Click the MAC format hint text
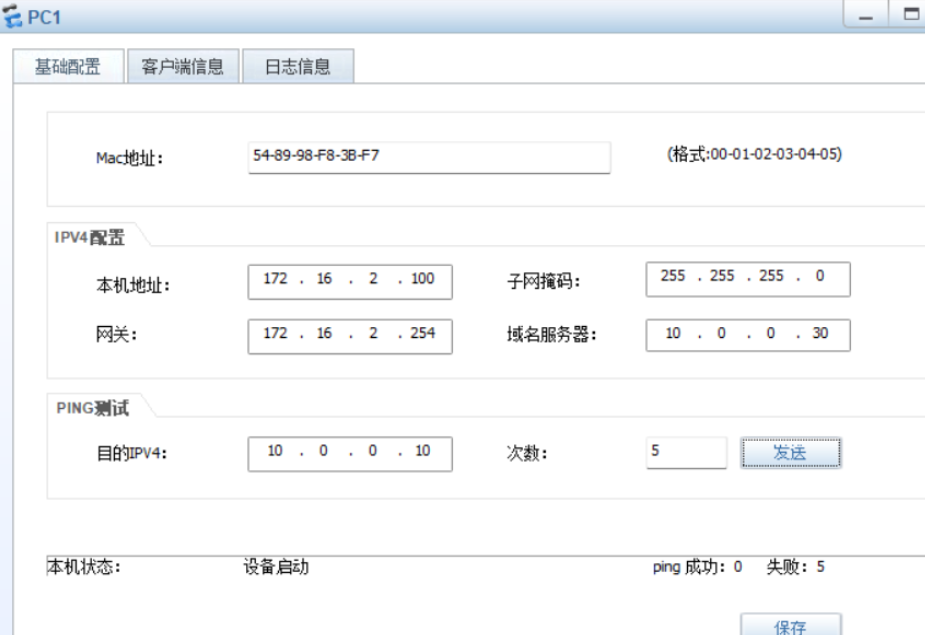 [x=754, y=155]
